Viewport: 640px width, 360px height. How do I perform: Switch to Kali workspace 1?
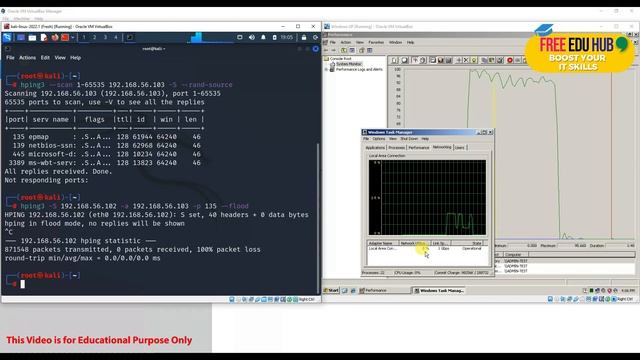click(x=84, y=38)
